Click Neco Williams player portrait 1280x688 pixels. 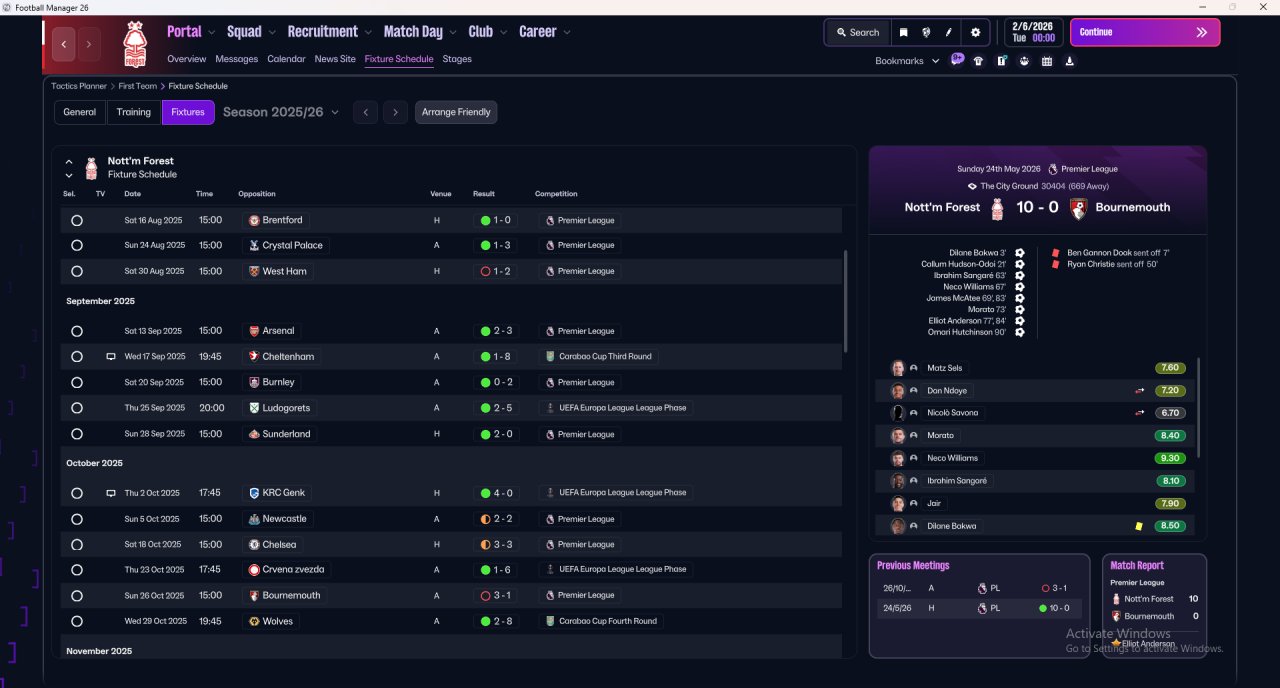[x=898, y=458]
